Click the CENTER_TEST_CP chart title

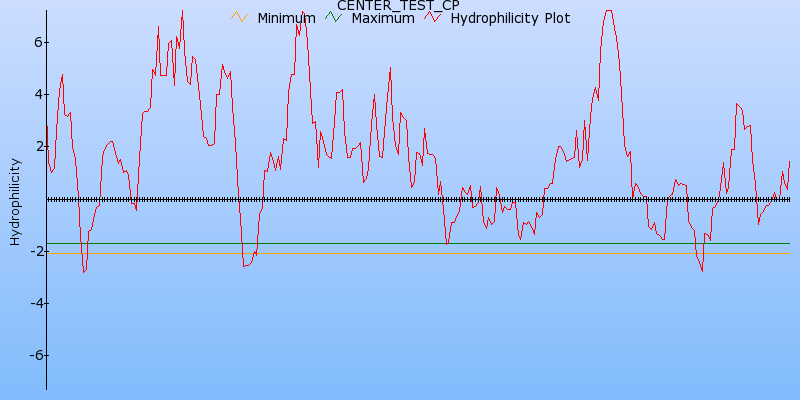[x=398, y=6]
